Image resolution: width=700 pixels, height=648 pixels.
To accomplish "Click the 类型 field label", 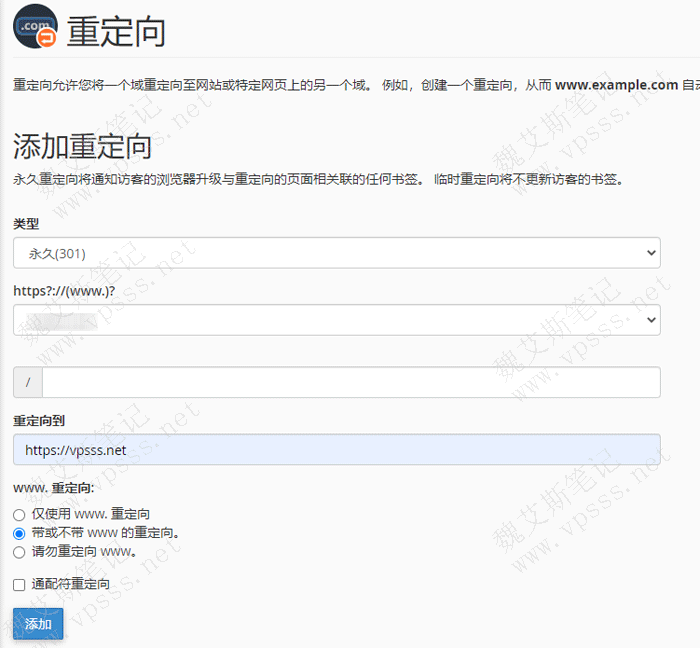I will pyautogui.click(x=26, y=223).
